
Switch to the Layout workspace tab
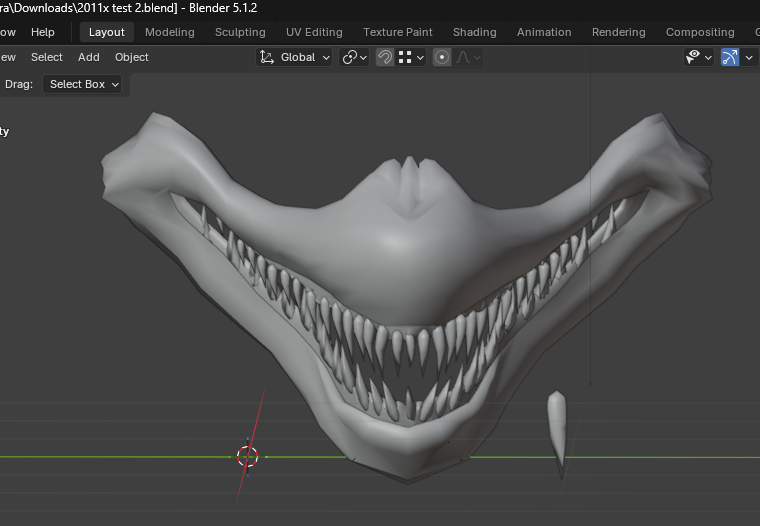click(x=107, y=32)
